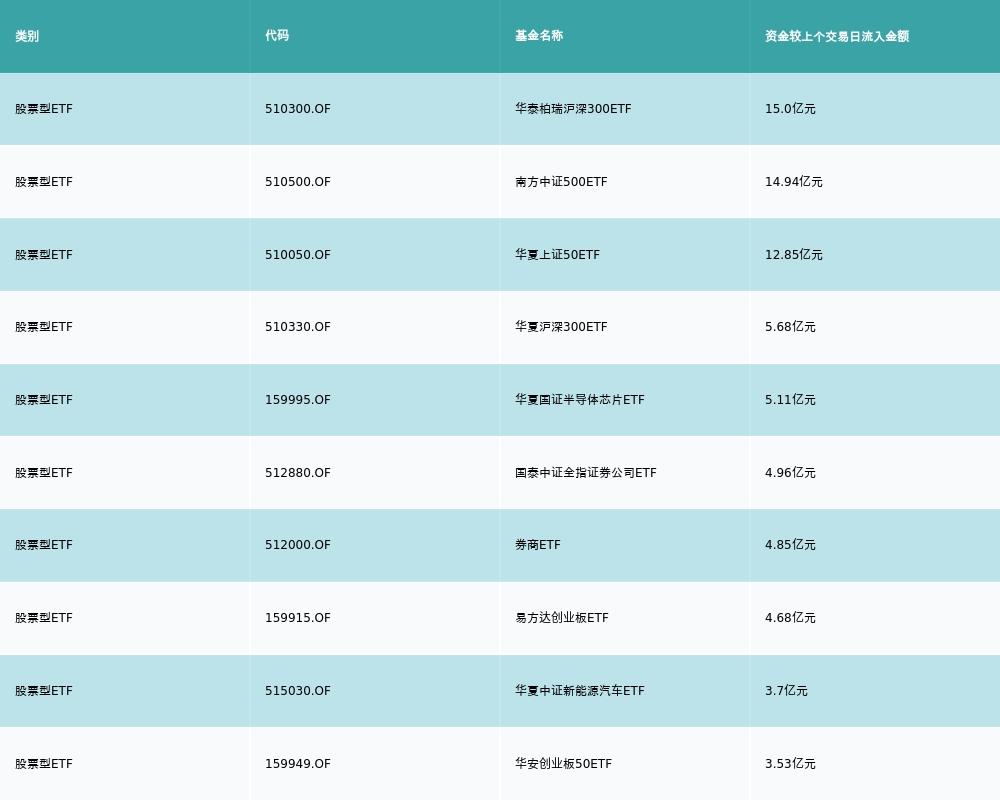Select fund name 南方中证500ETF
1000x800 pixels.
[561, 182]
